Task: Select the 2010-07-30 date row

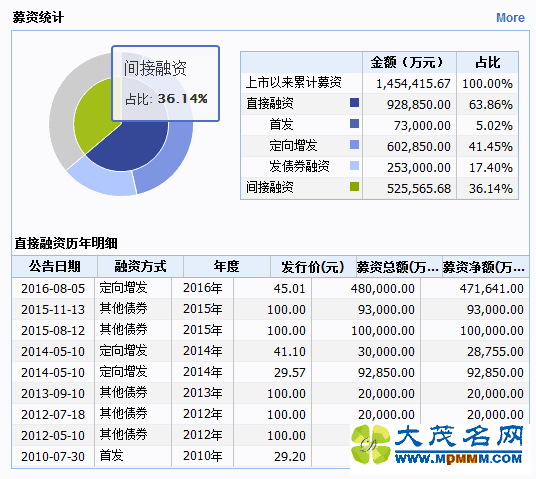Action: (x=53, y=457)
